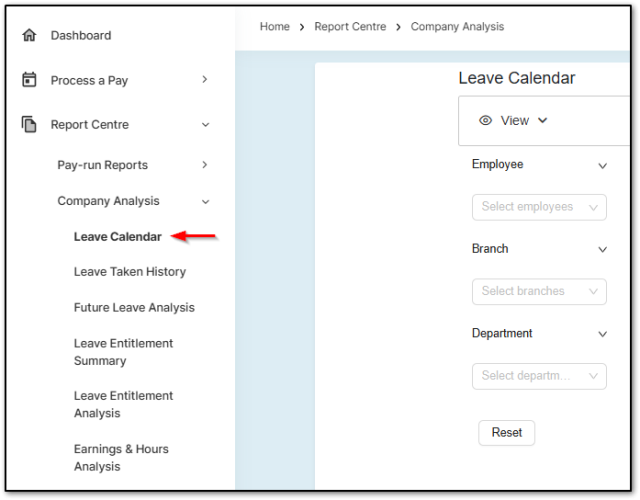The height and width of the screenshot is (500, 640).
Task: Open the Select branches dropdown
Action: coord(538,291)
